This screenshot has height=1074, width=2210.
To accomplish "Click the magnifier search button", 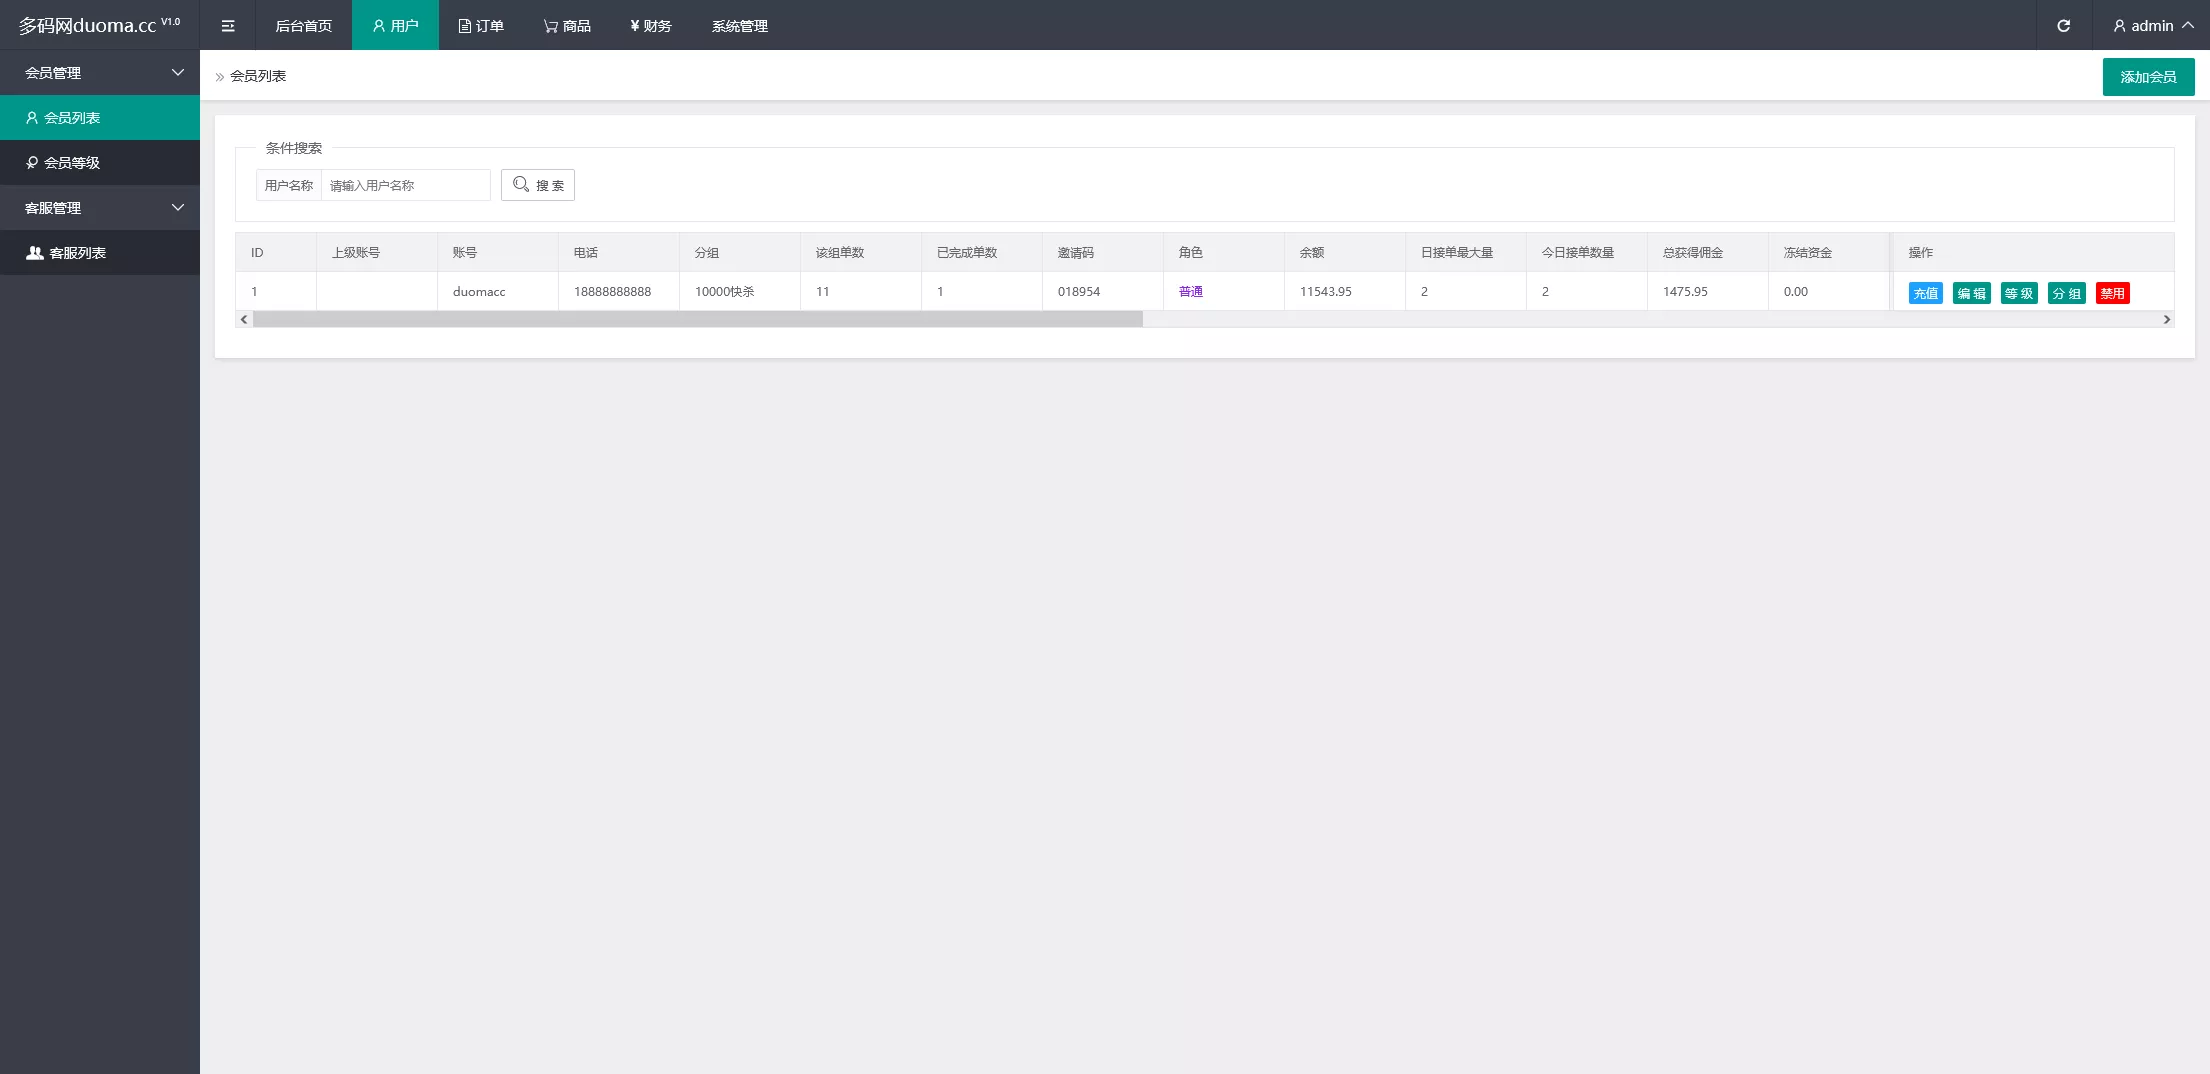I will [538, 185].
